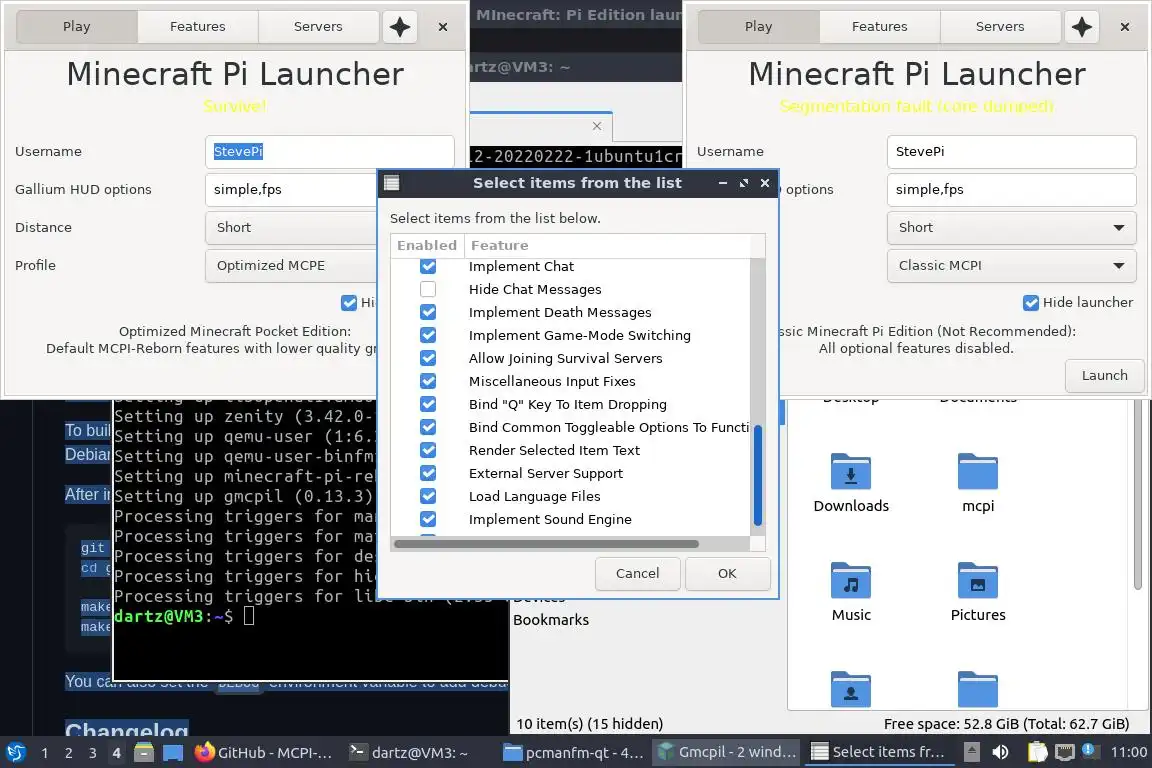The height and width of the screenshot is (768, 1152).
Task: Click simple,fps field in right launcher
Action: 1012,190
